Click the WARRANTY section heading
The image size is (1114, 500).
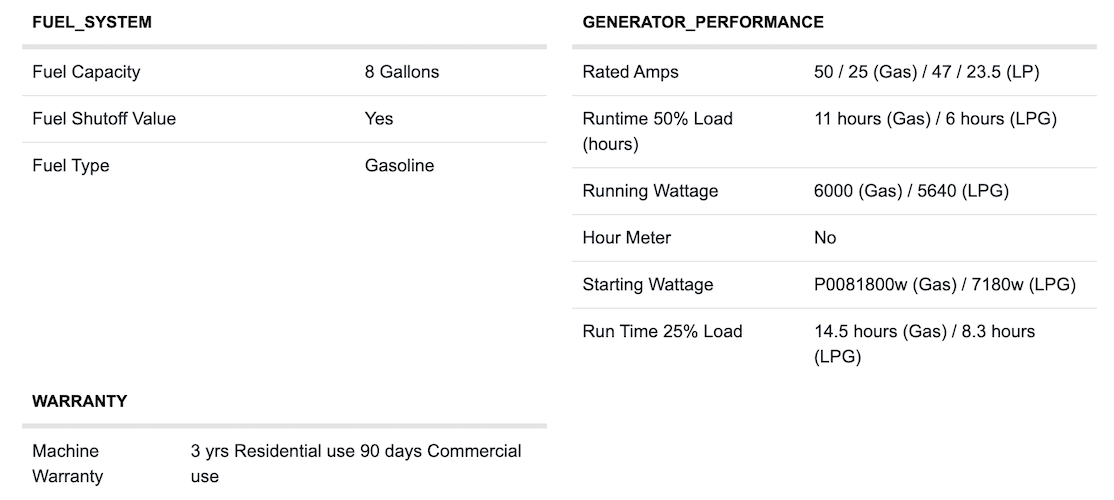80,401
